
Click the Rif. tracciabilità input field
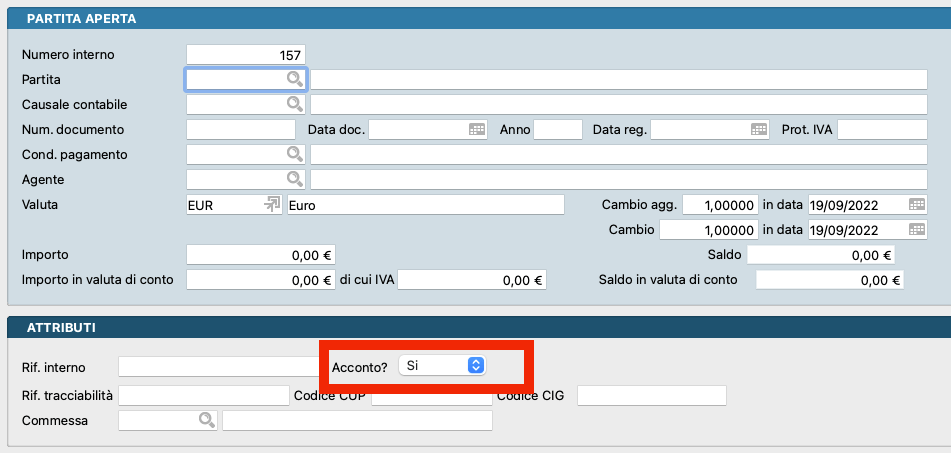(x=203, y=396)
